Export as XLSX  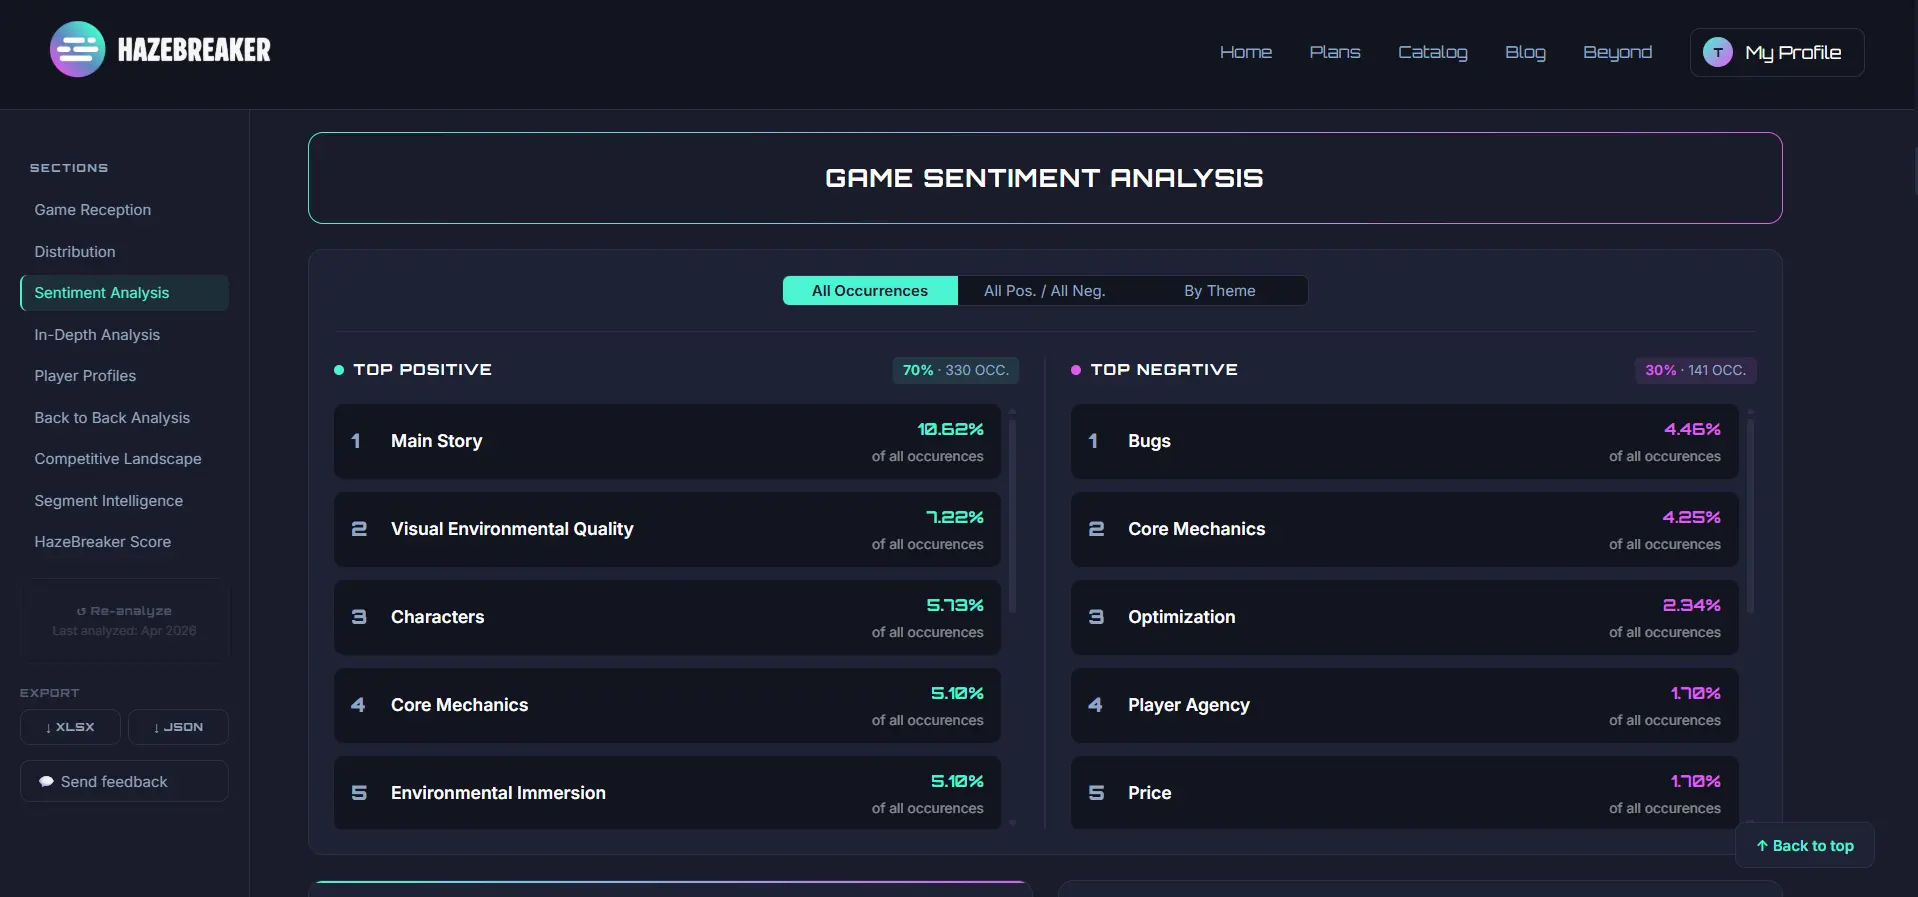pyautogui.click(x=70, y=727)
